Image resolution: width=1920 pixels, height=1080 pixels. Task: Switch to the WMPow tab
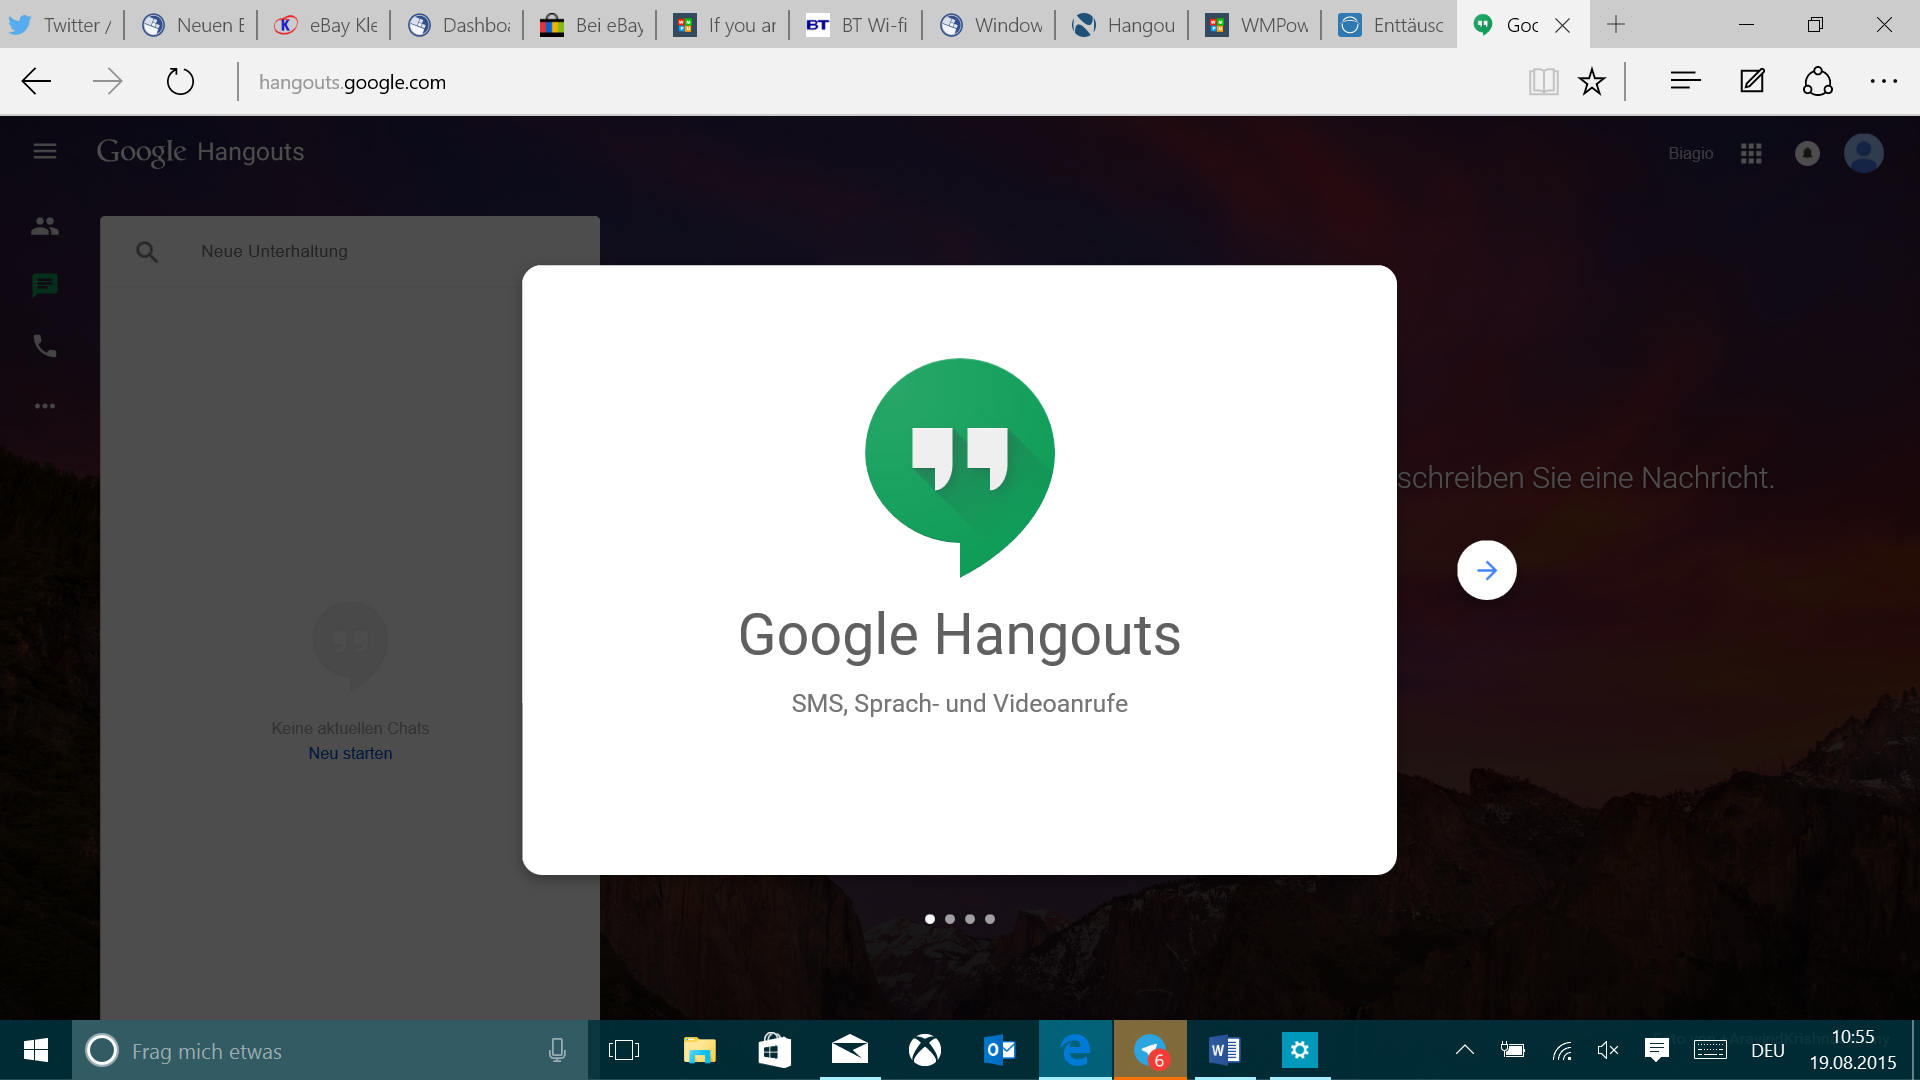pyautogui.click(x=1256, y=25)
